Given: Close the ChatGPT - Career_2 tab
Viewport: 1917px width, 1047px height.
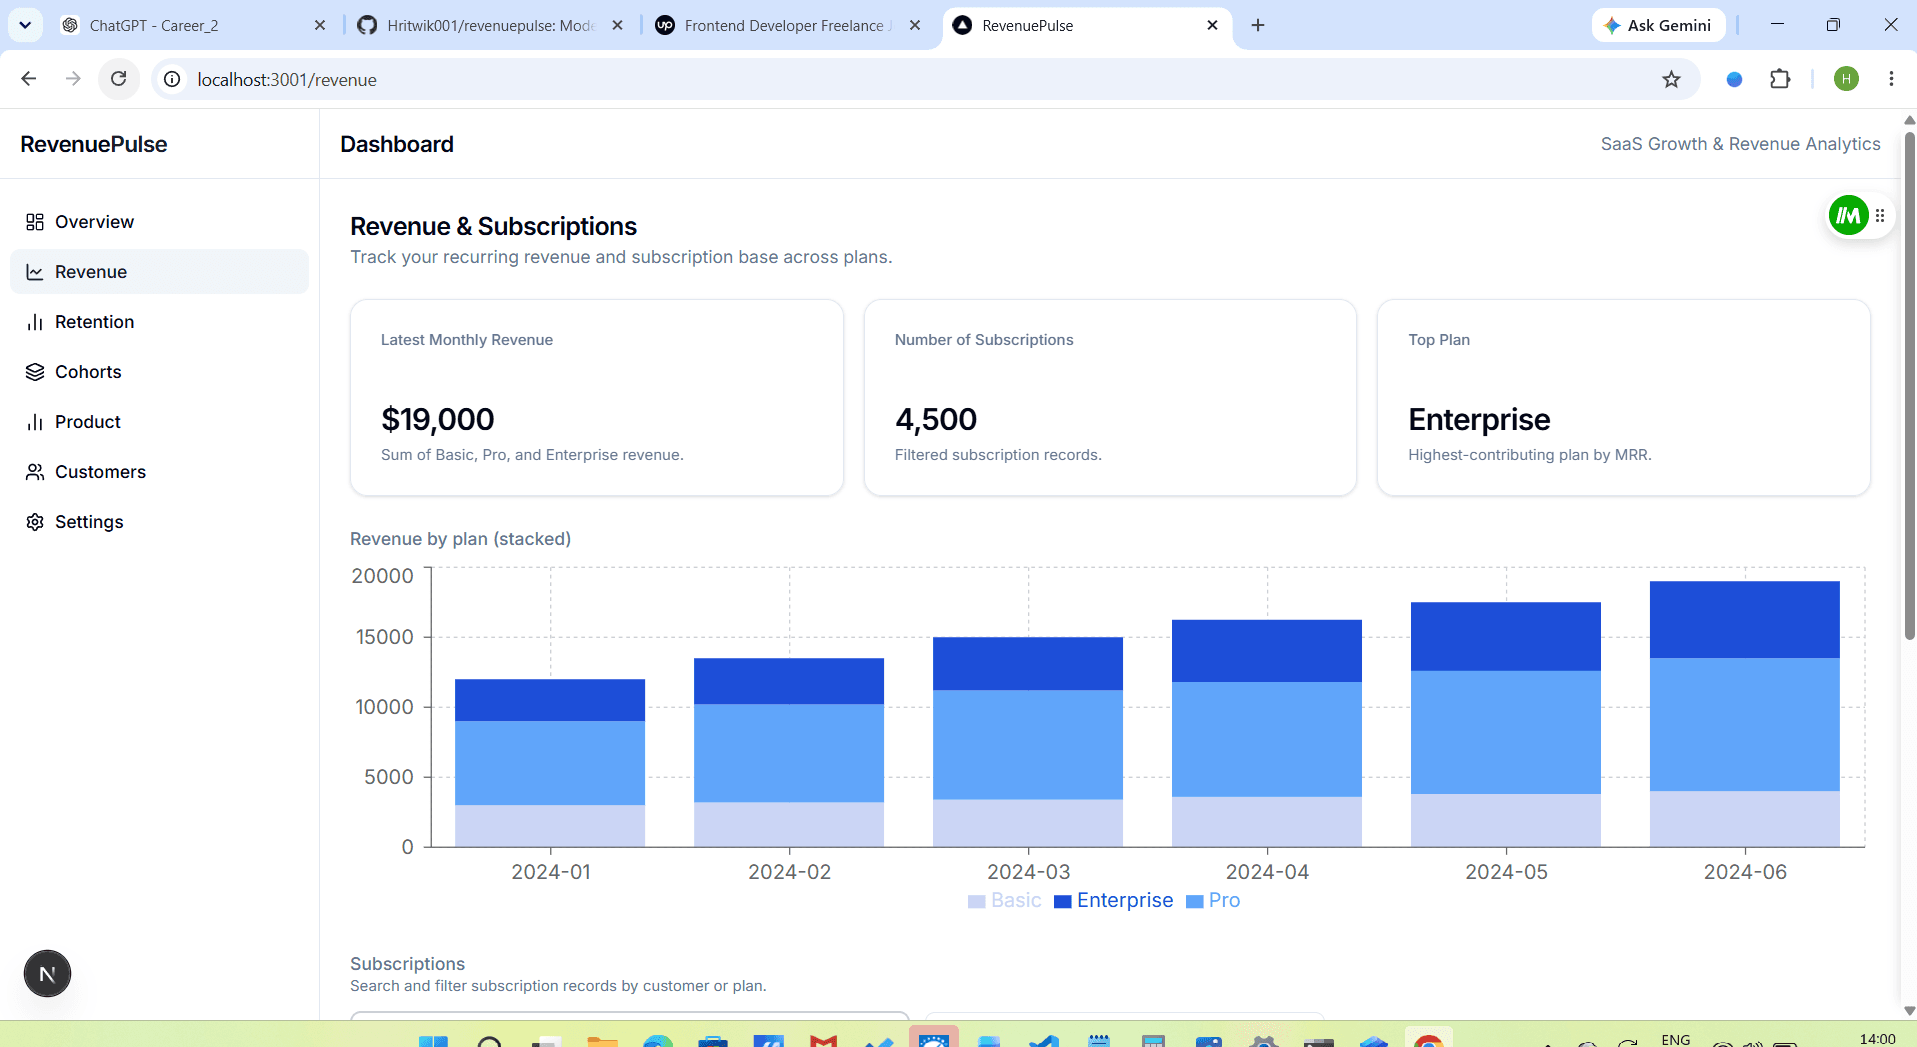Looking at the screenshot, I should pos(320,26).
